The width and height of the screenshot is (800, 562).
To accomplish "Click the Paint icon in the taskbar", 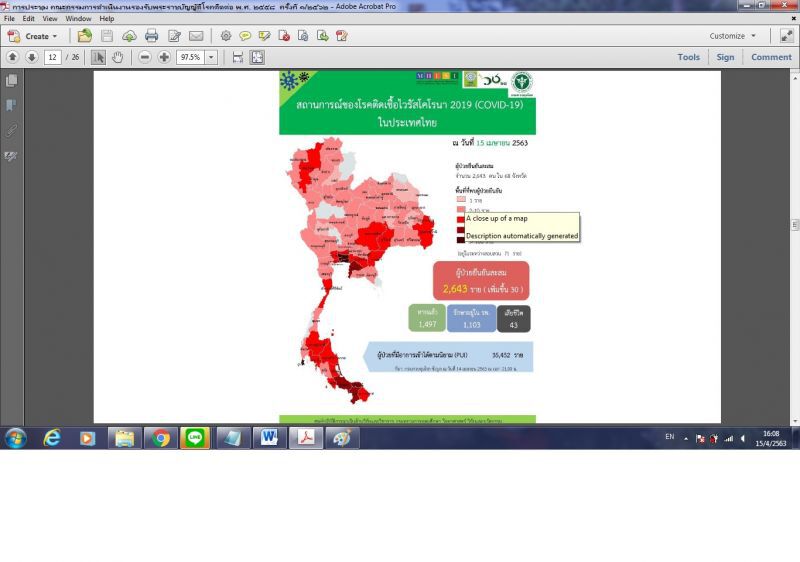I will tap(342, 438).
